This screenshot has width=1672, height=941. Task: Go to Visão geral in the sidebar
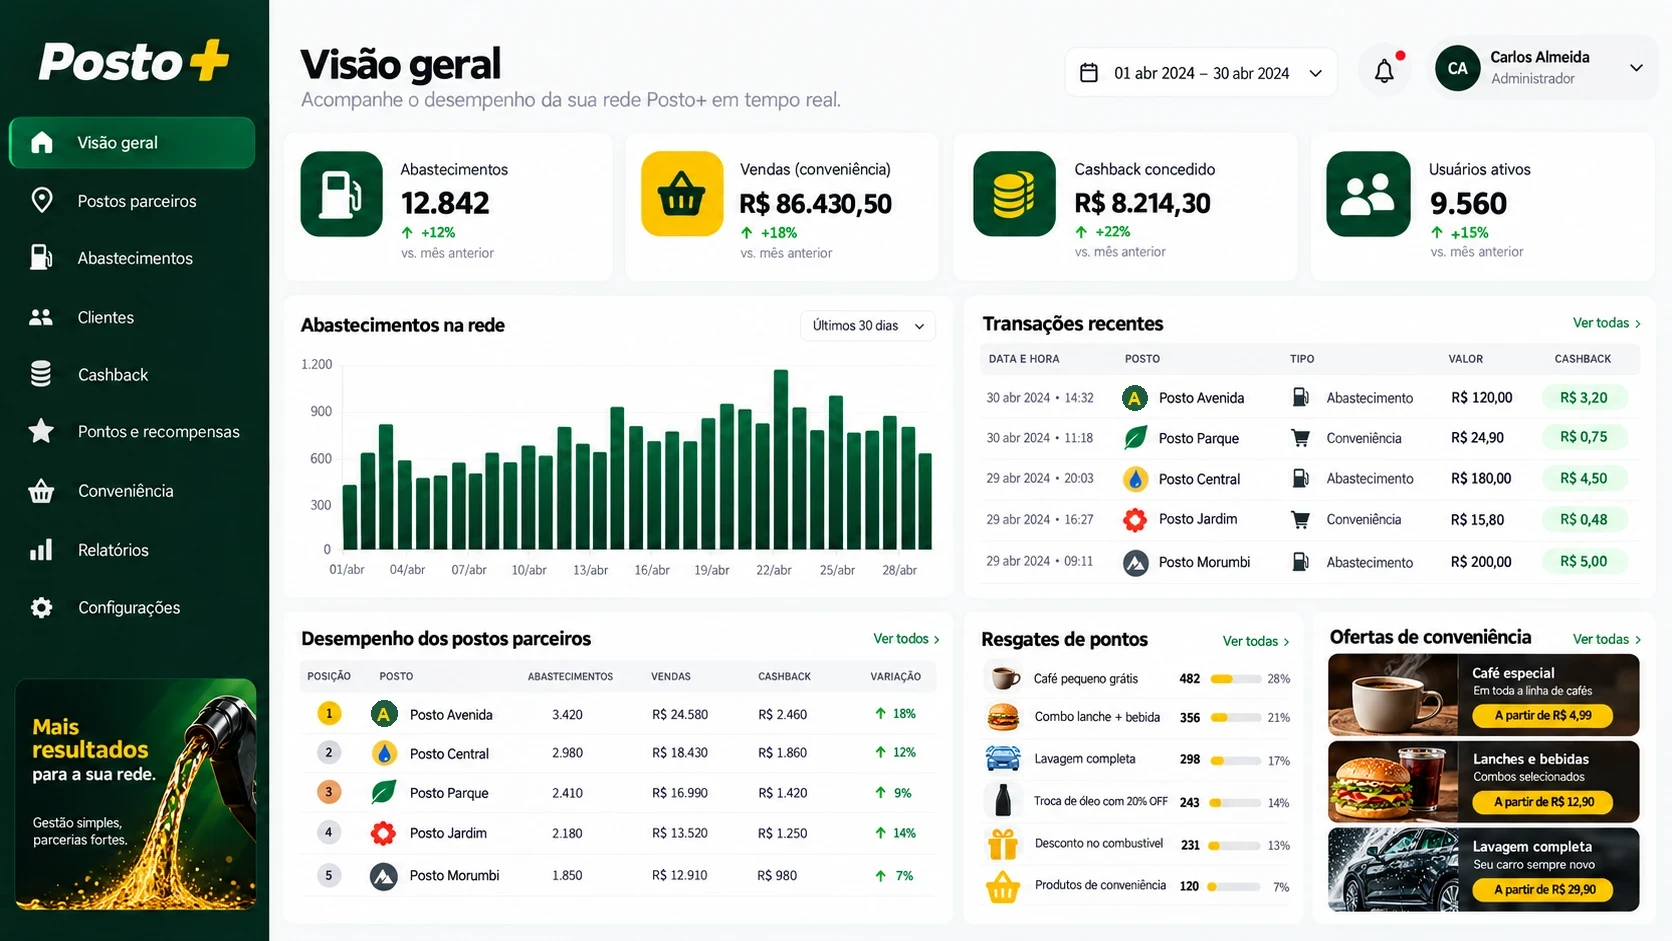pyautogui.click(x=132, y=143)
